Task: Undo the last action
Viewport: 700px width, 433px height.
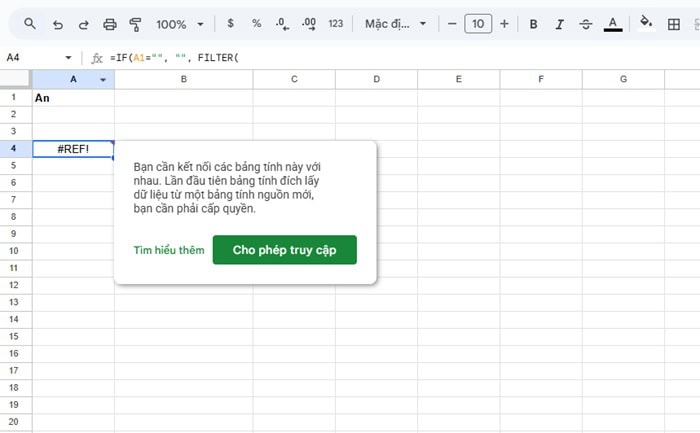Action: coord(57,23)
